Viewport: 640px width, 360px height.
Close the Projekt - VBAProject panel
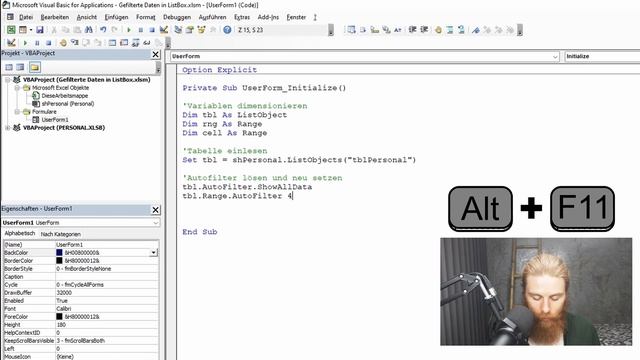[x=156, y=54]
